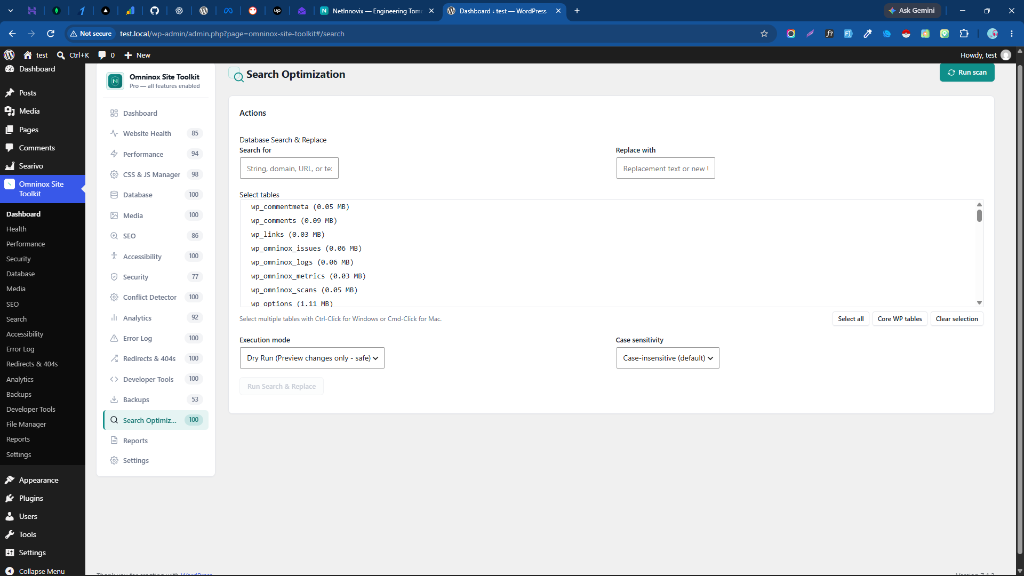Click the Search Optimization magnifier icon in panel
The image size is (1024, 576).
(x=114, y=420)
